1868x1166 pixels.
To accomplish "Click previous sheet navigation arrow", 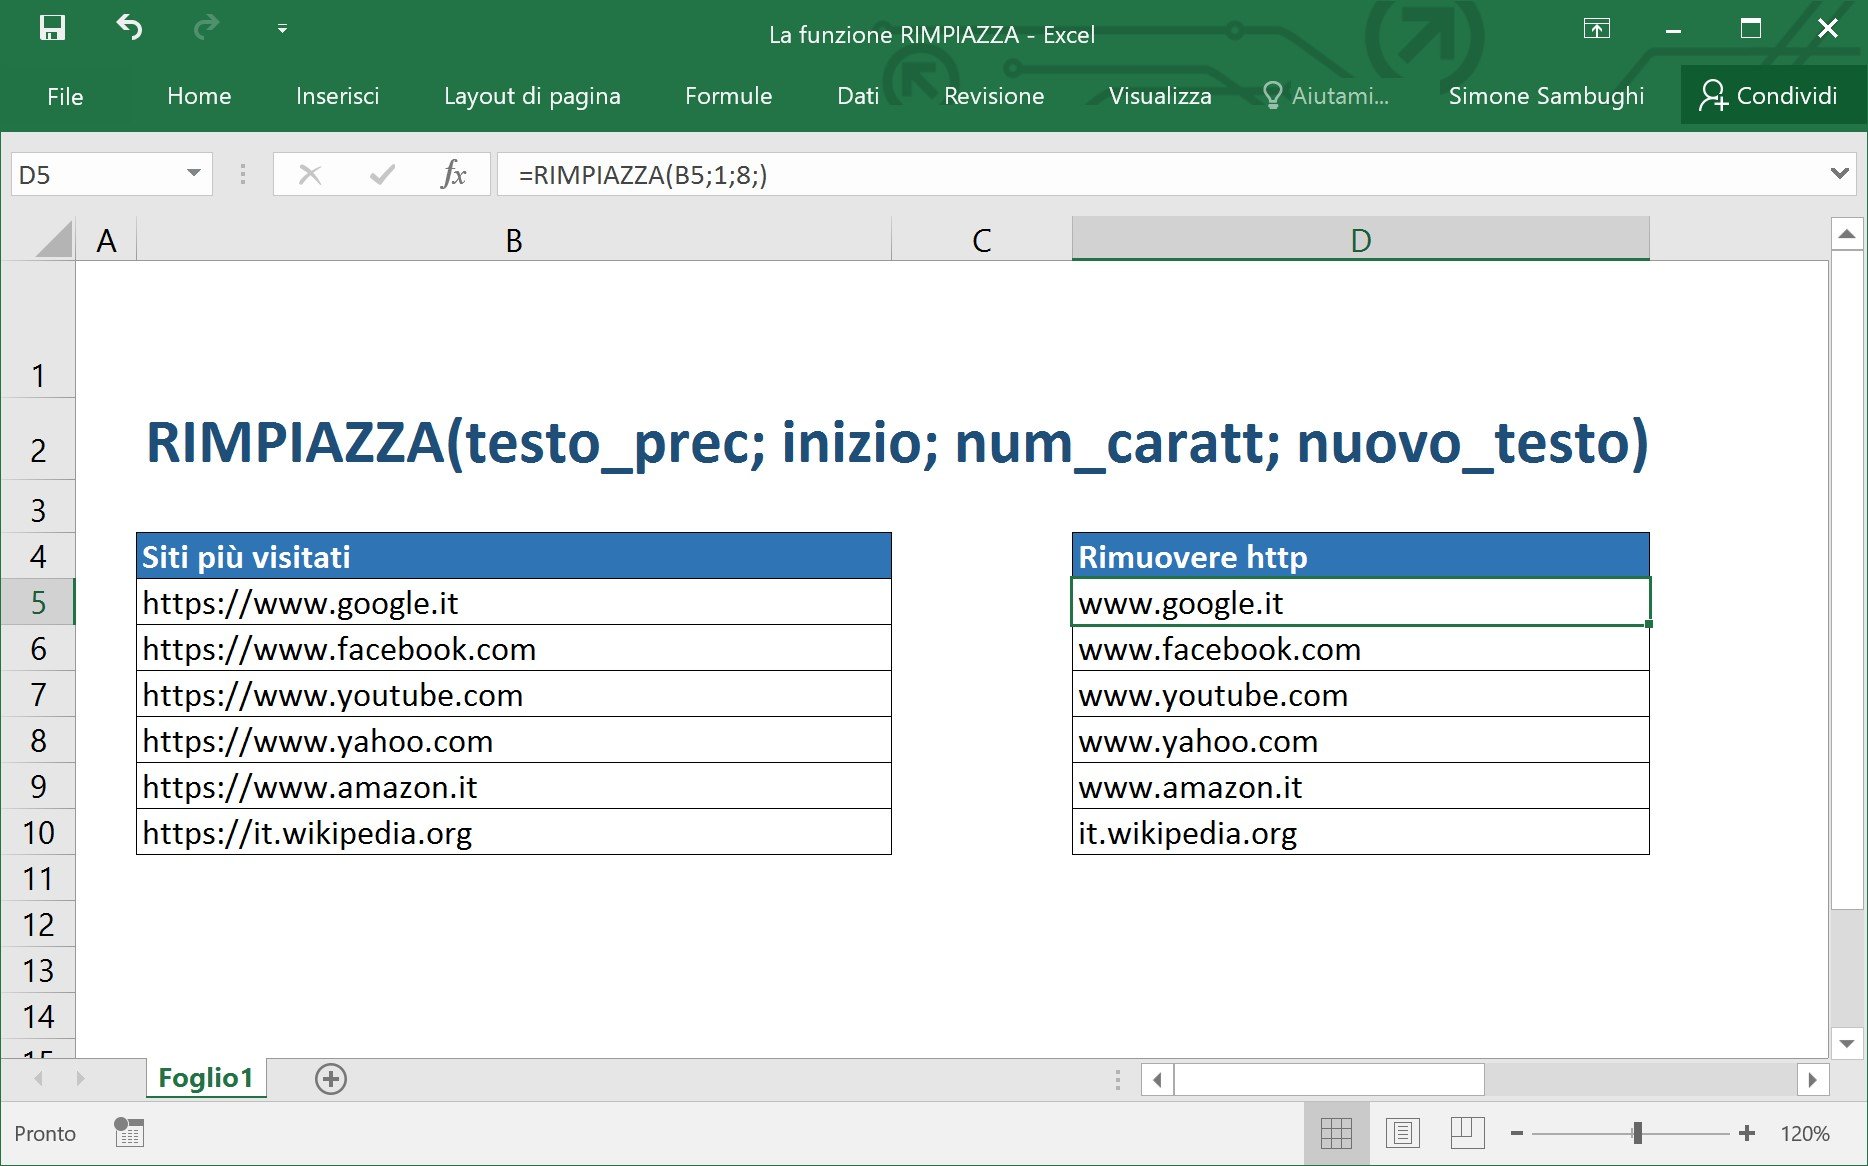I will [x=39, y=1079].
